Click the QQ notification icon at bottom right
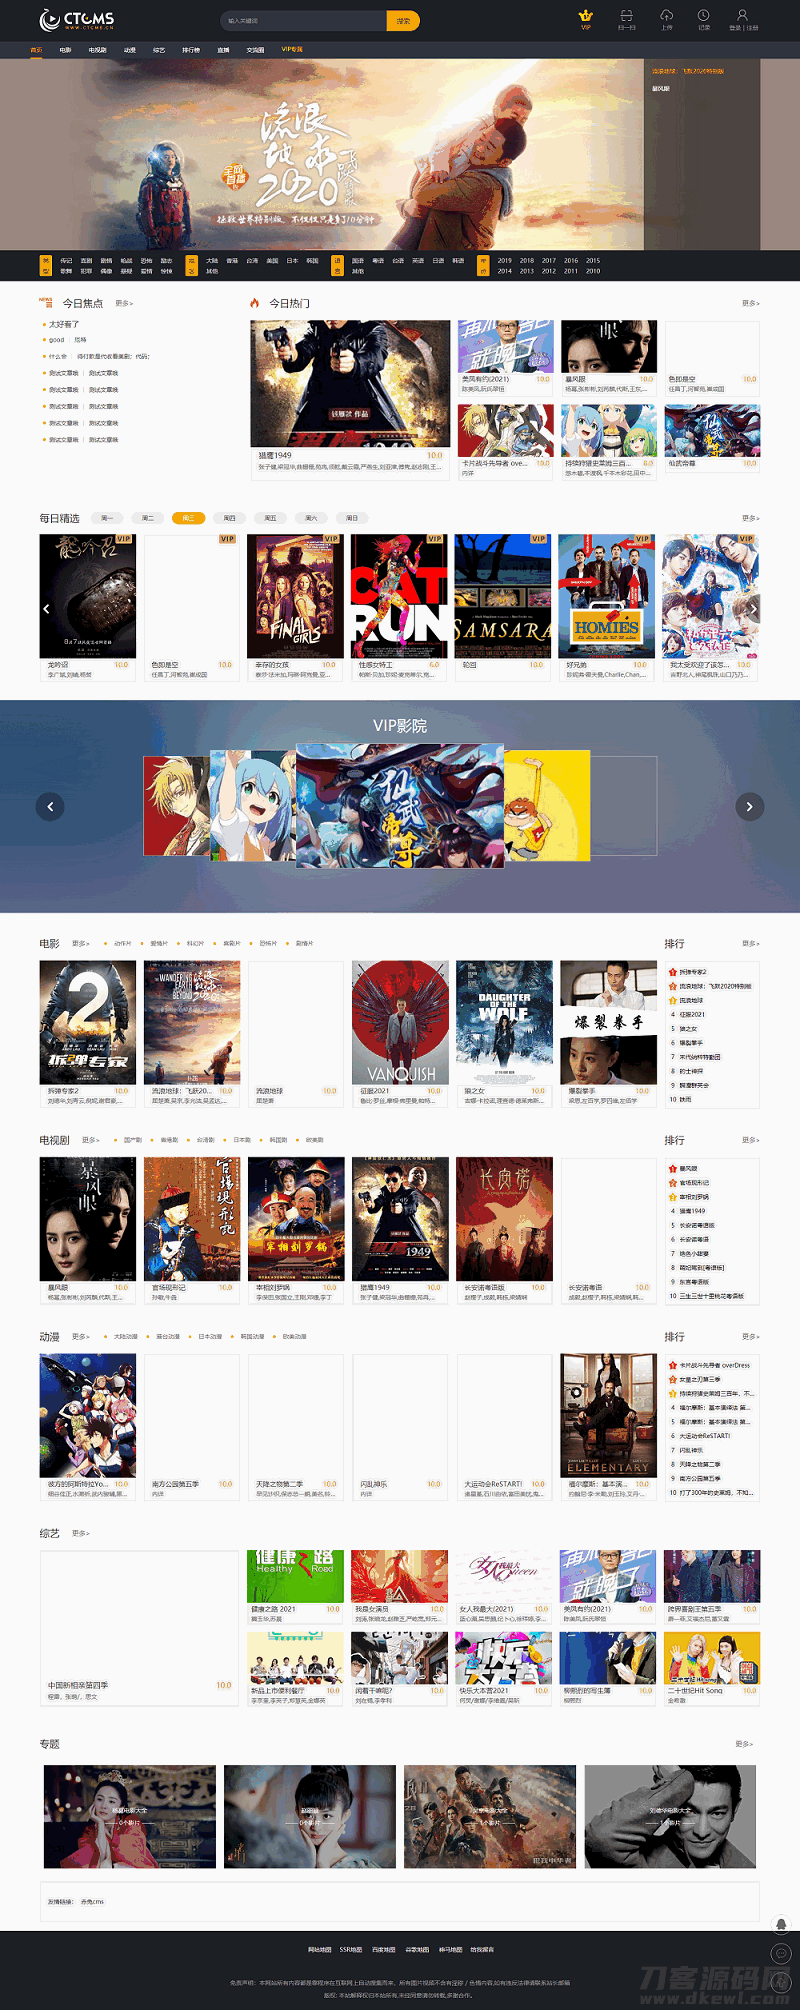 (781, 1924)
